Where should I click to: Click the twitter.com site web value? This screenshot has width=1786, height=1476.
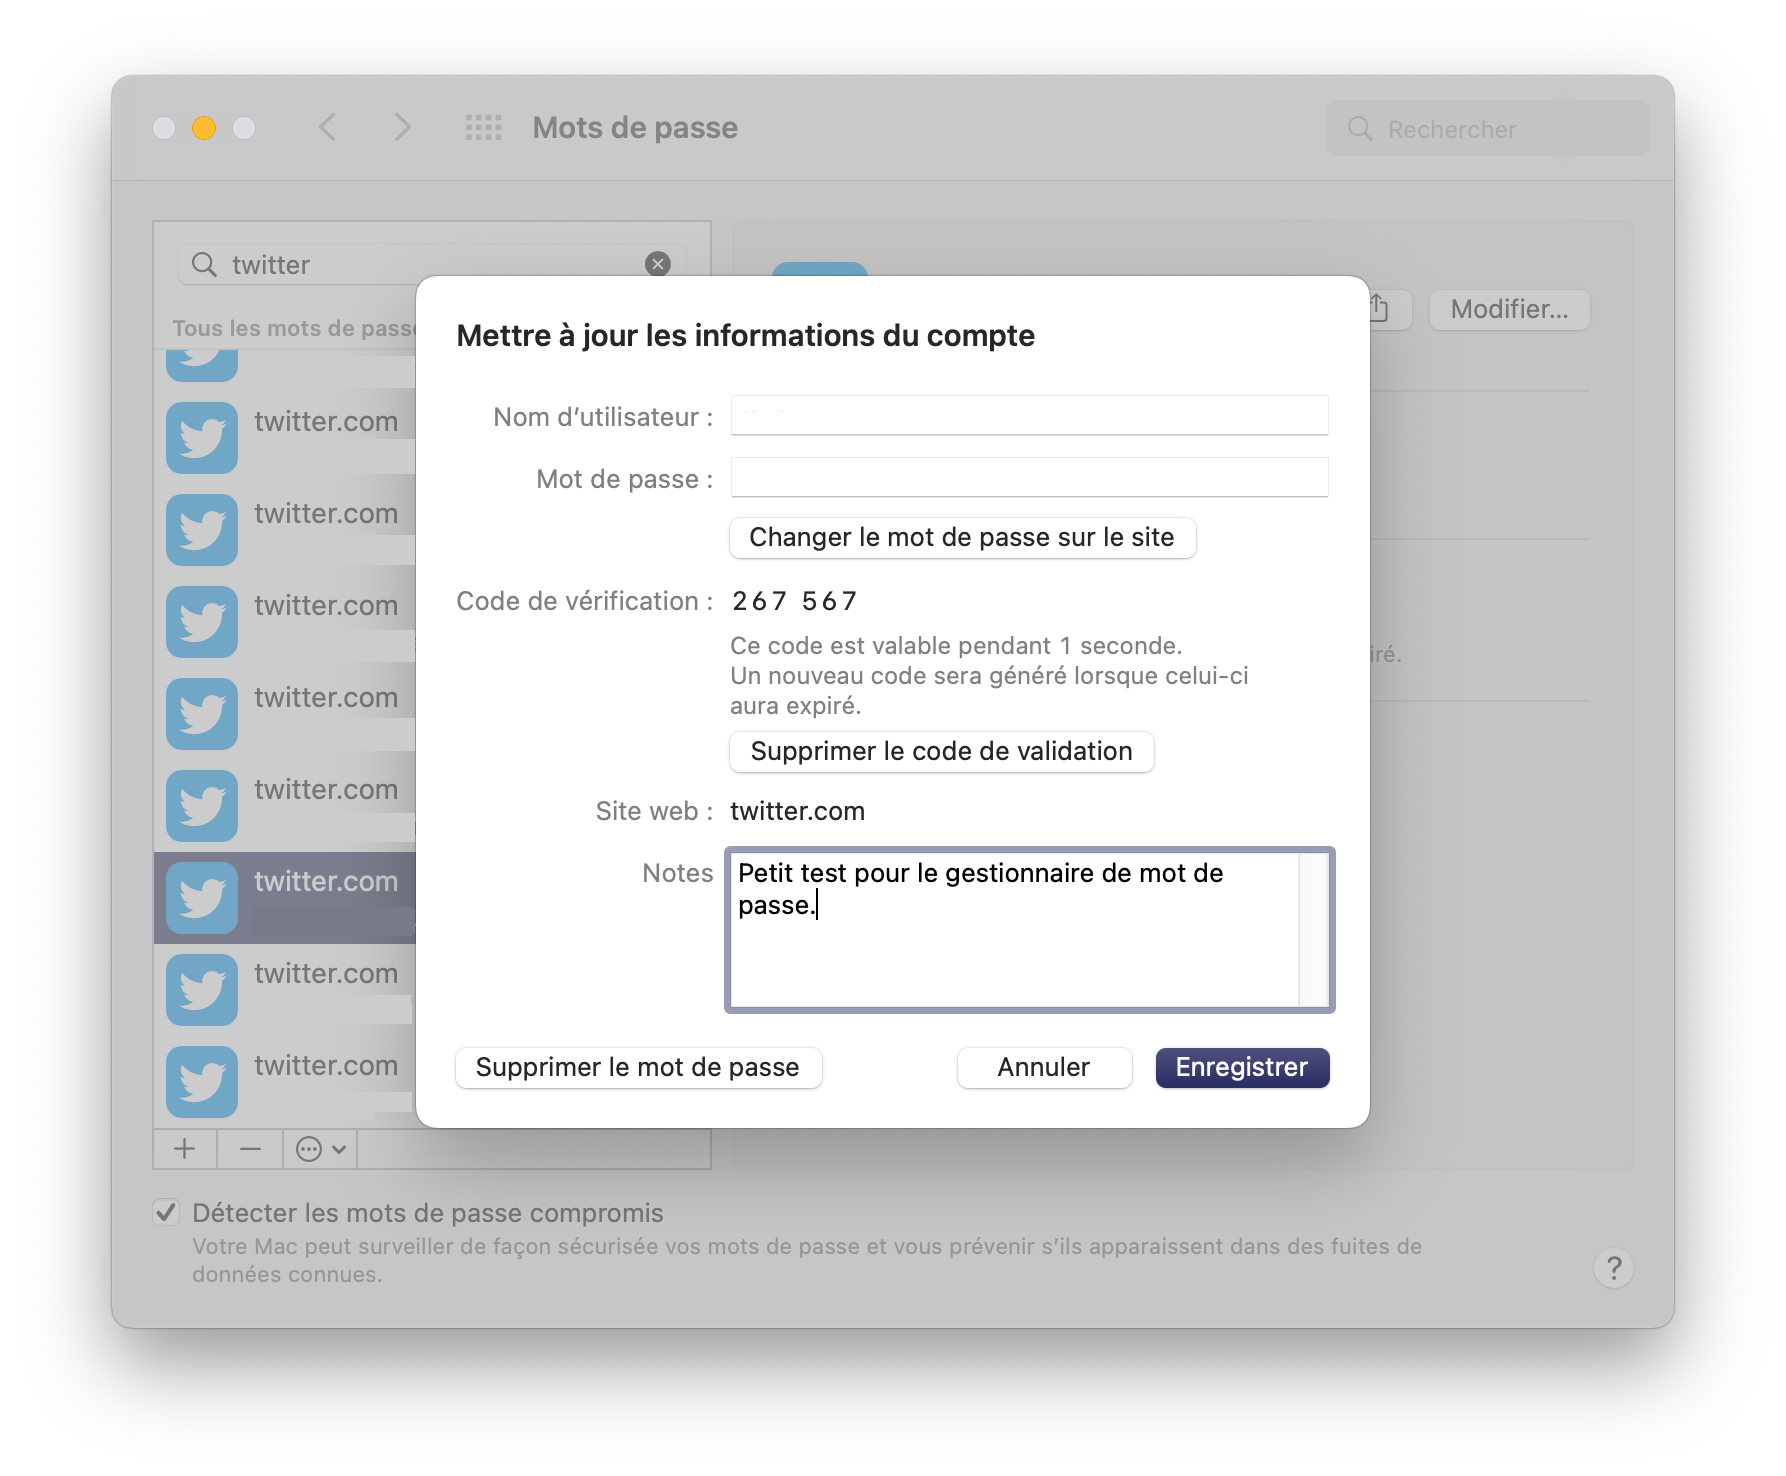click(797, 811)
